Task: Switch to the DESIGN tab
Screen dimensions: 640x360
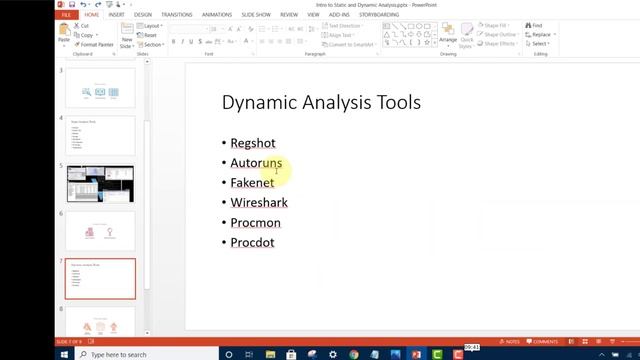Action: 143,15
